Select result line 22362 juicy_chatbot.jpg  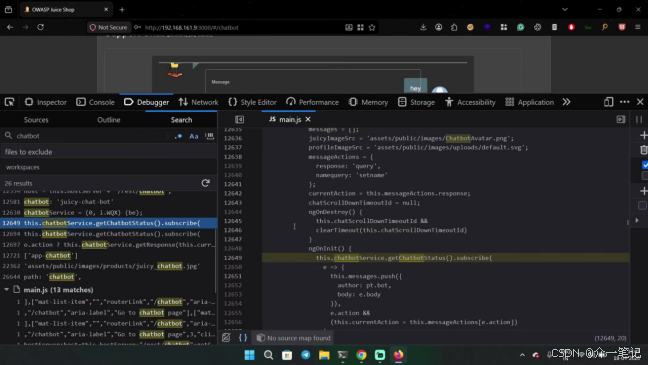(108, 266)
